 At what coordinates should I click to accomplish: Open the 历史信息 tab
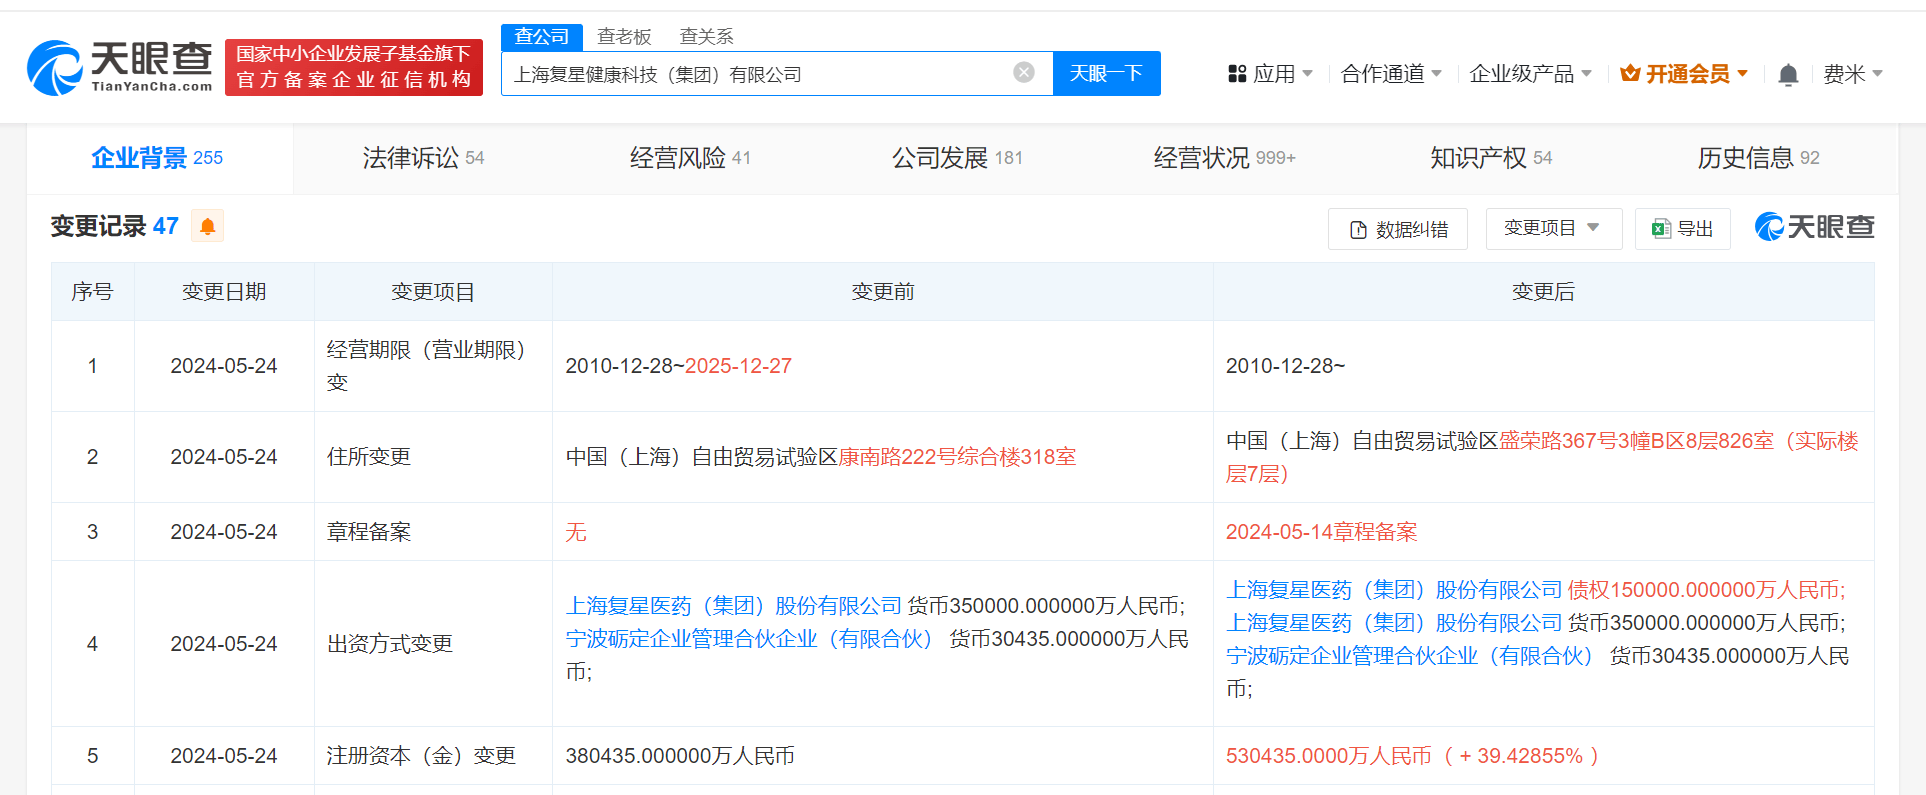pos(1758,158)
